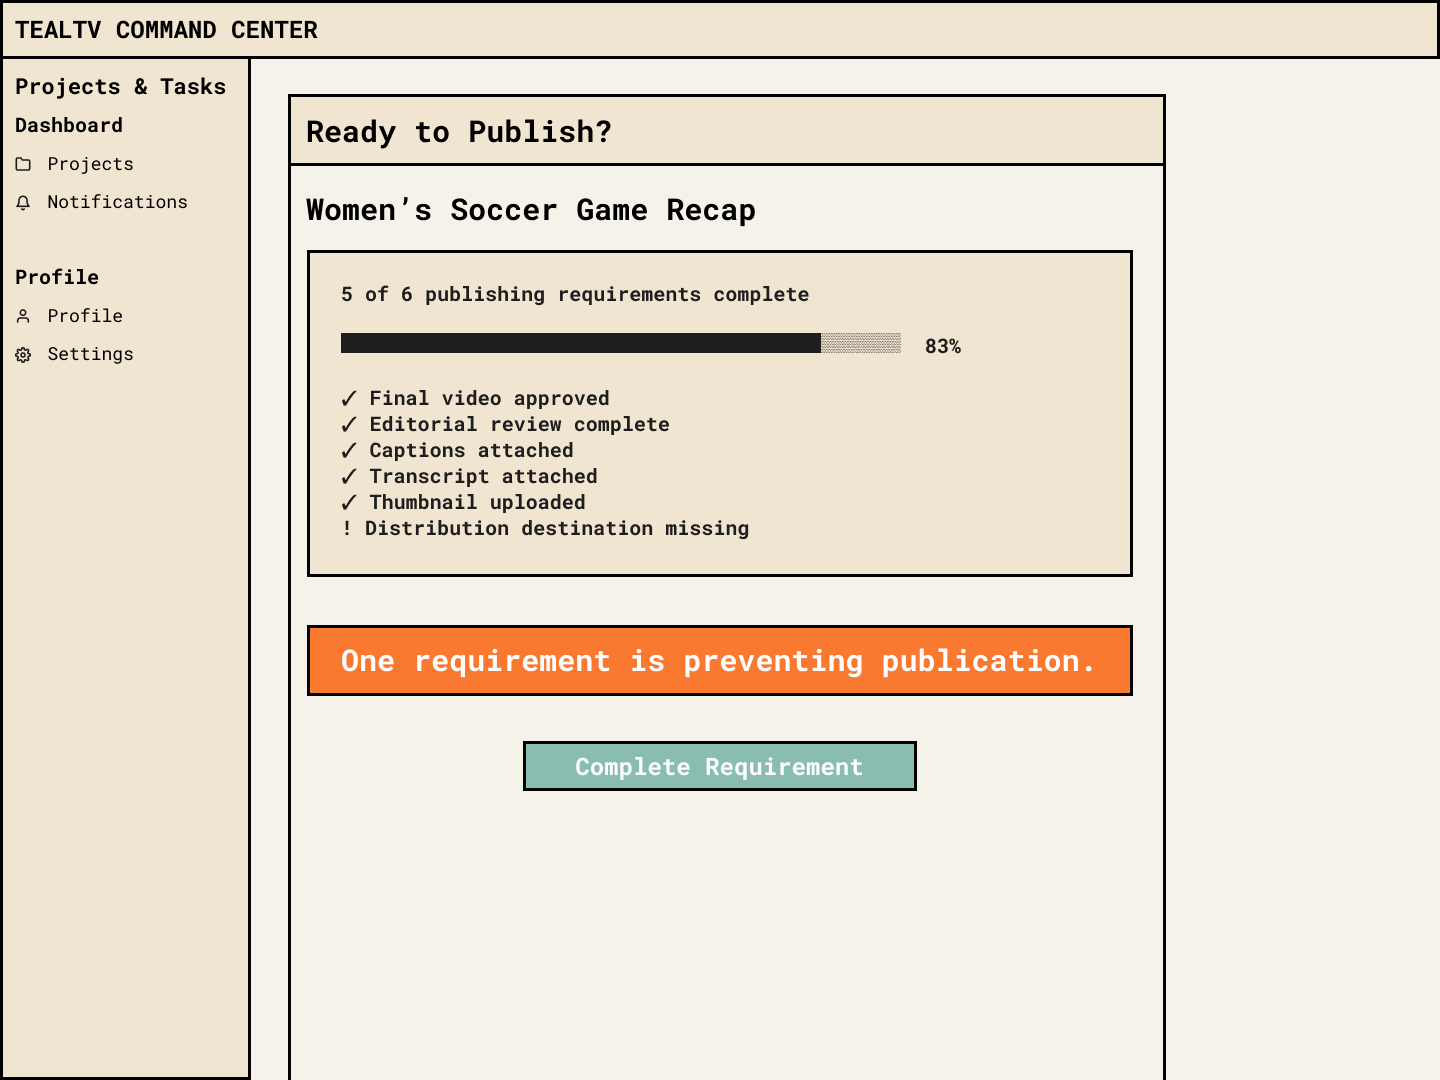
Task: Click the Complete Requirement button
Action: (x=719, y=766)
